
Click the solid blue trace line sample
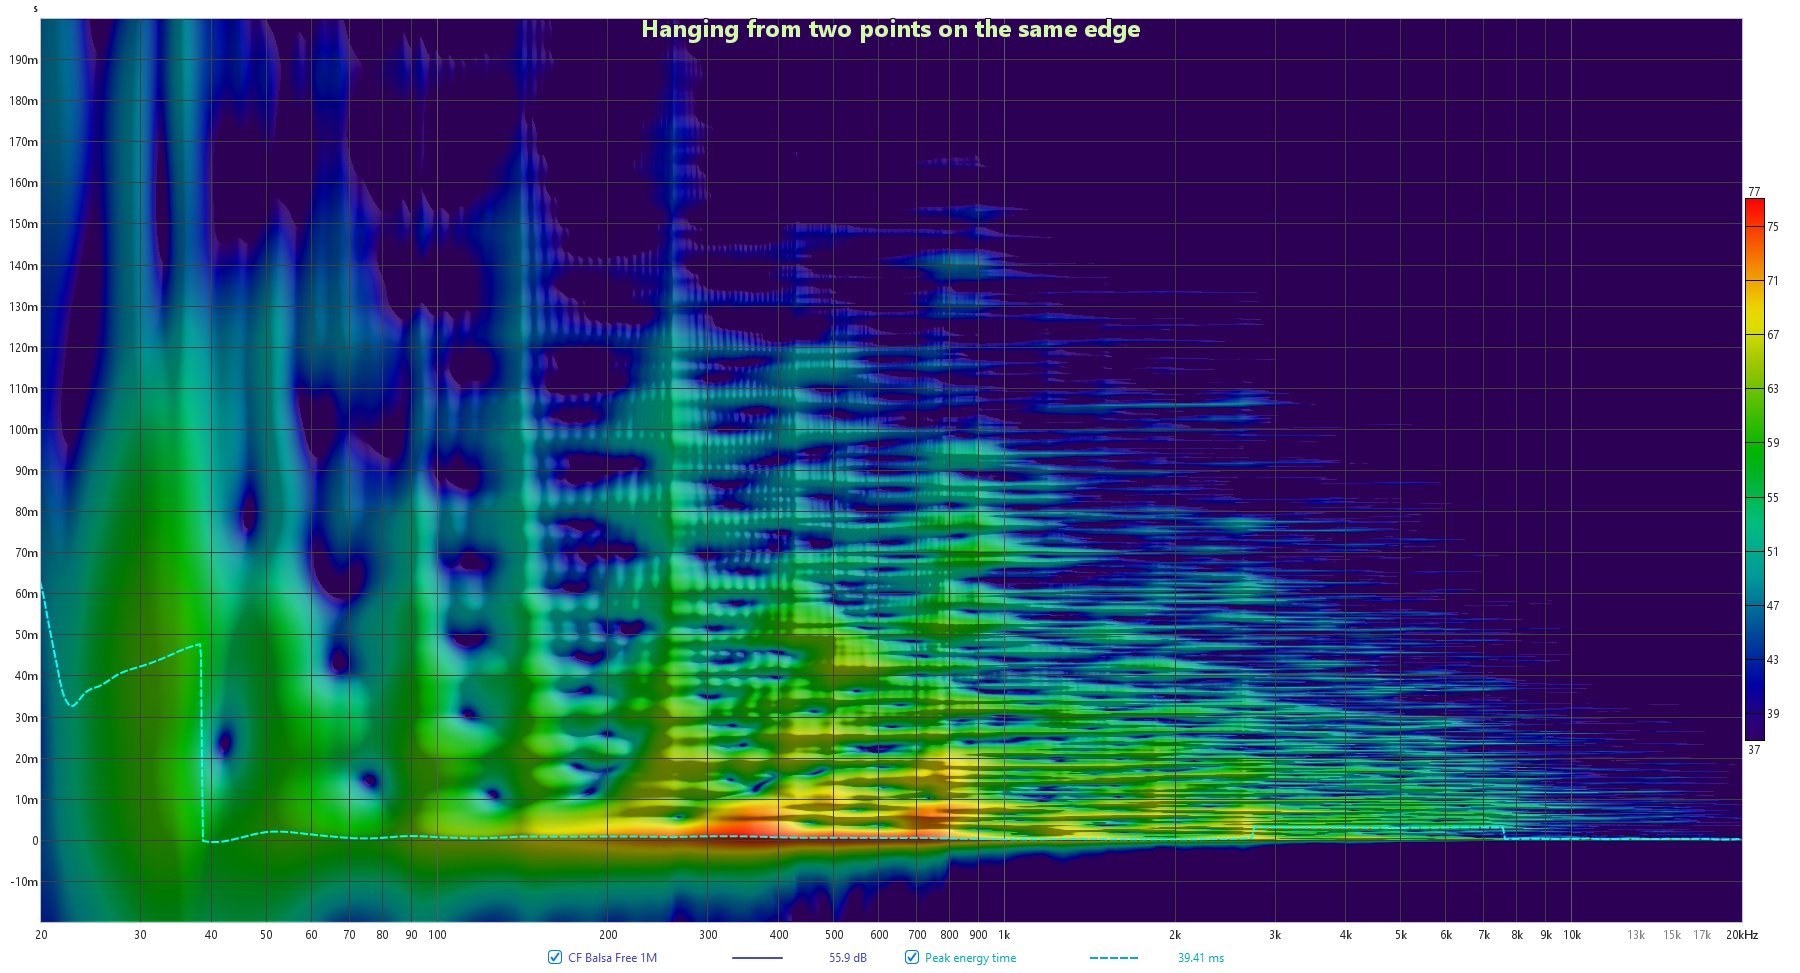(x=757, y=958)
